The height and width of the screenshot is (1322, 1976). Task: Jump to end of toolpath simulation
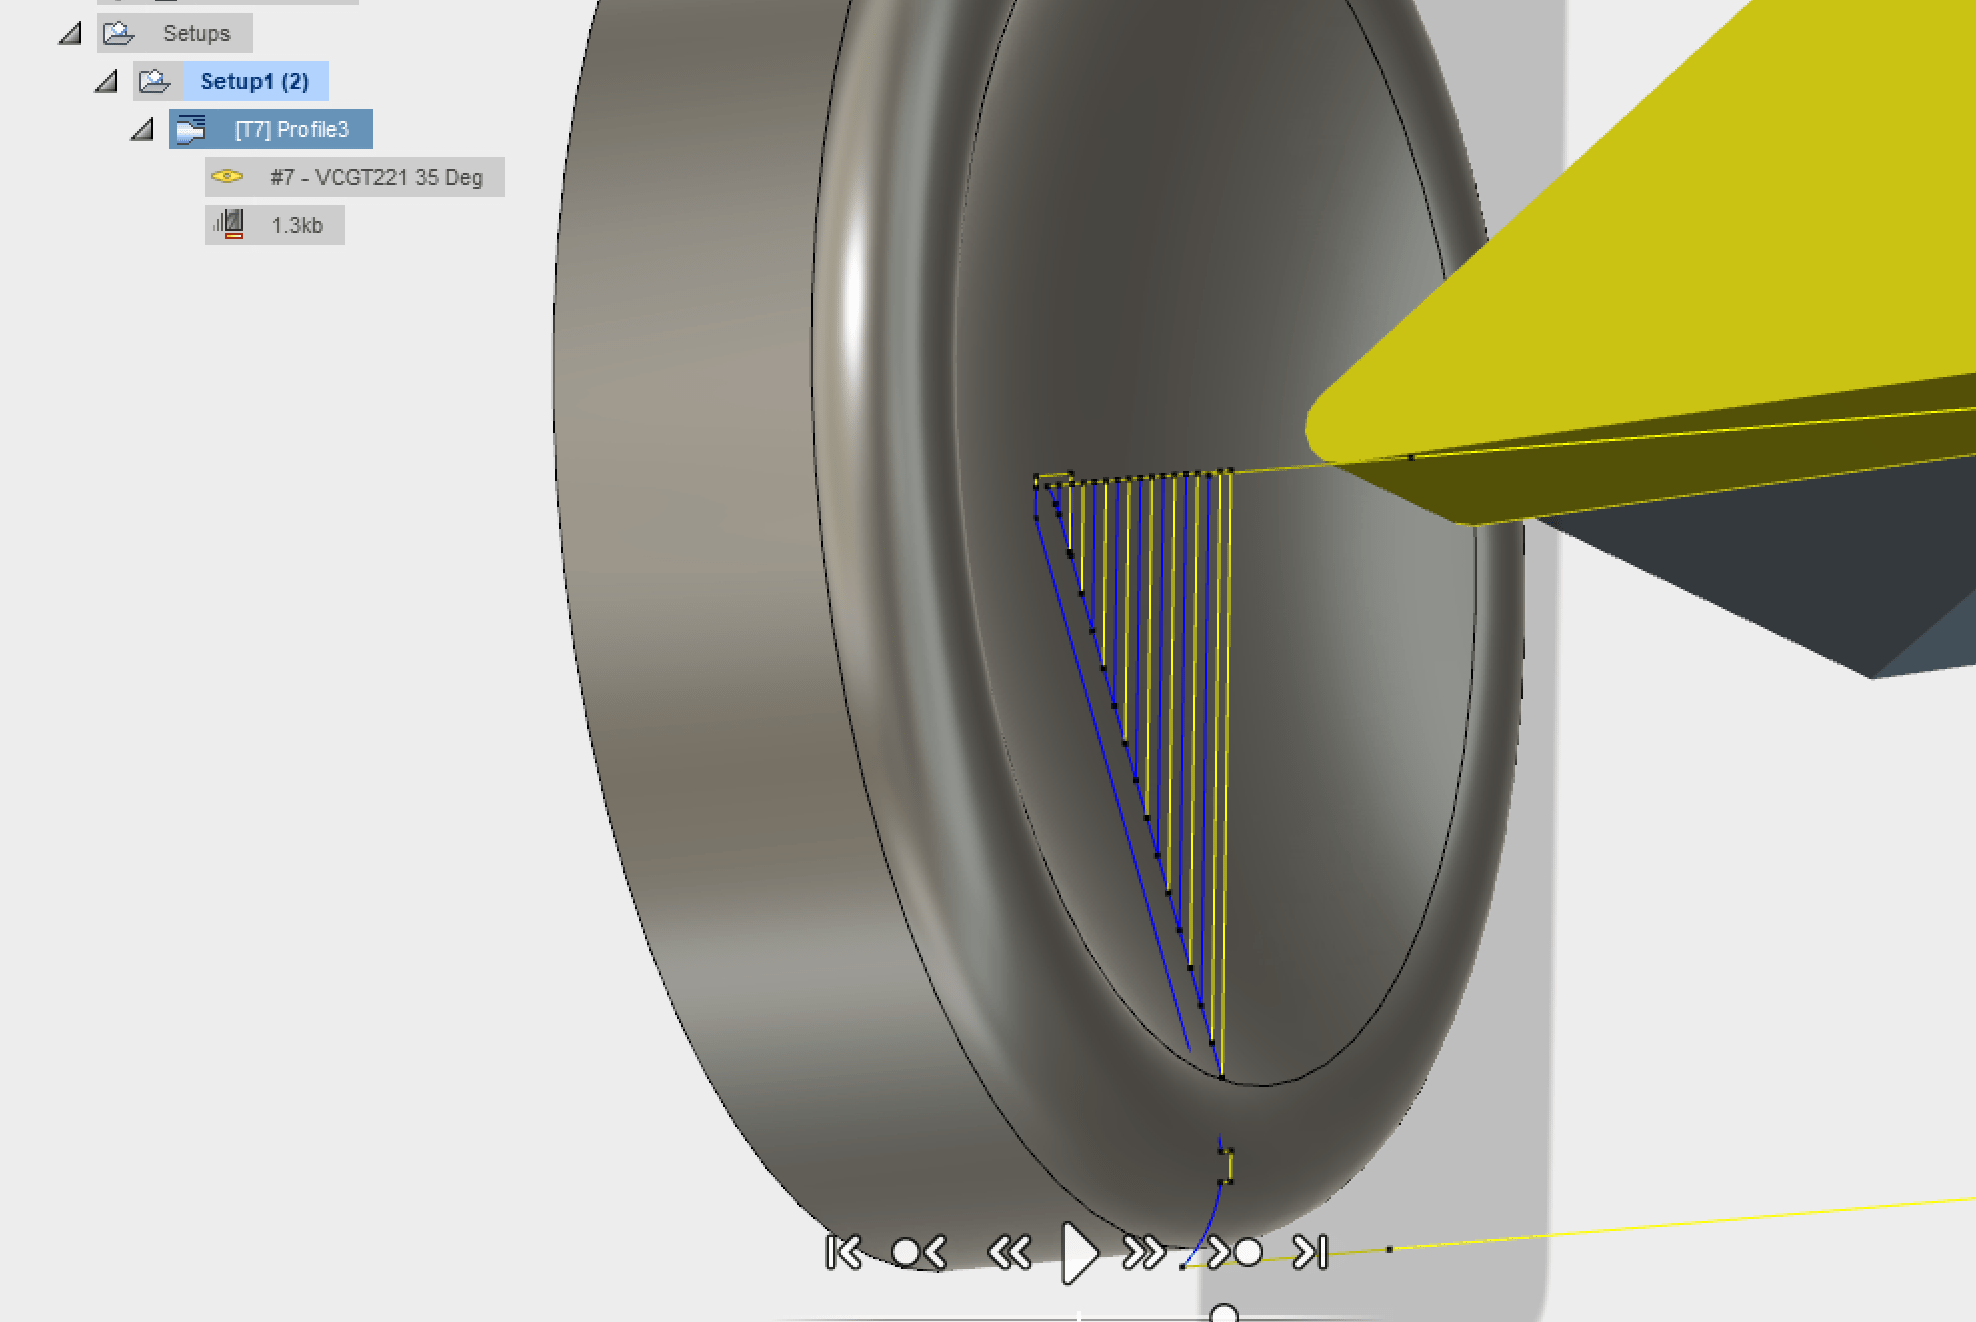coord(1311,1251)
